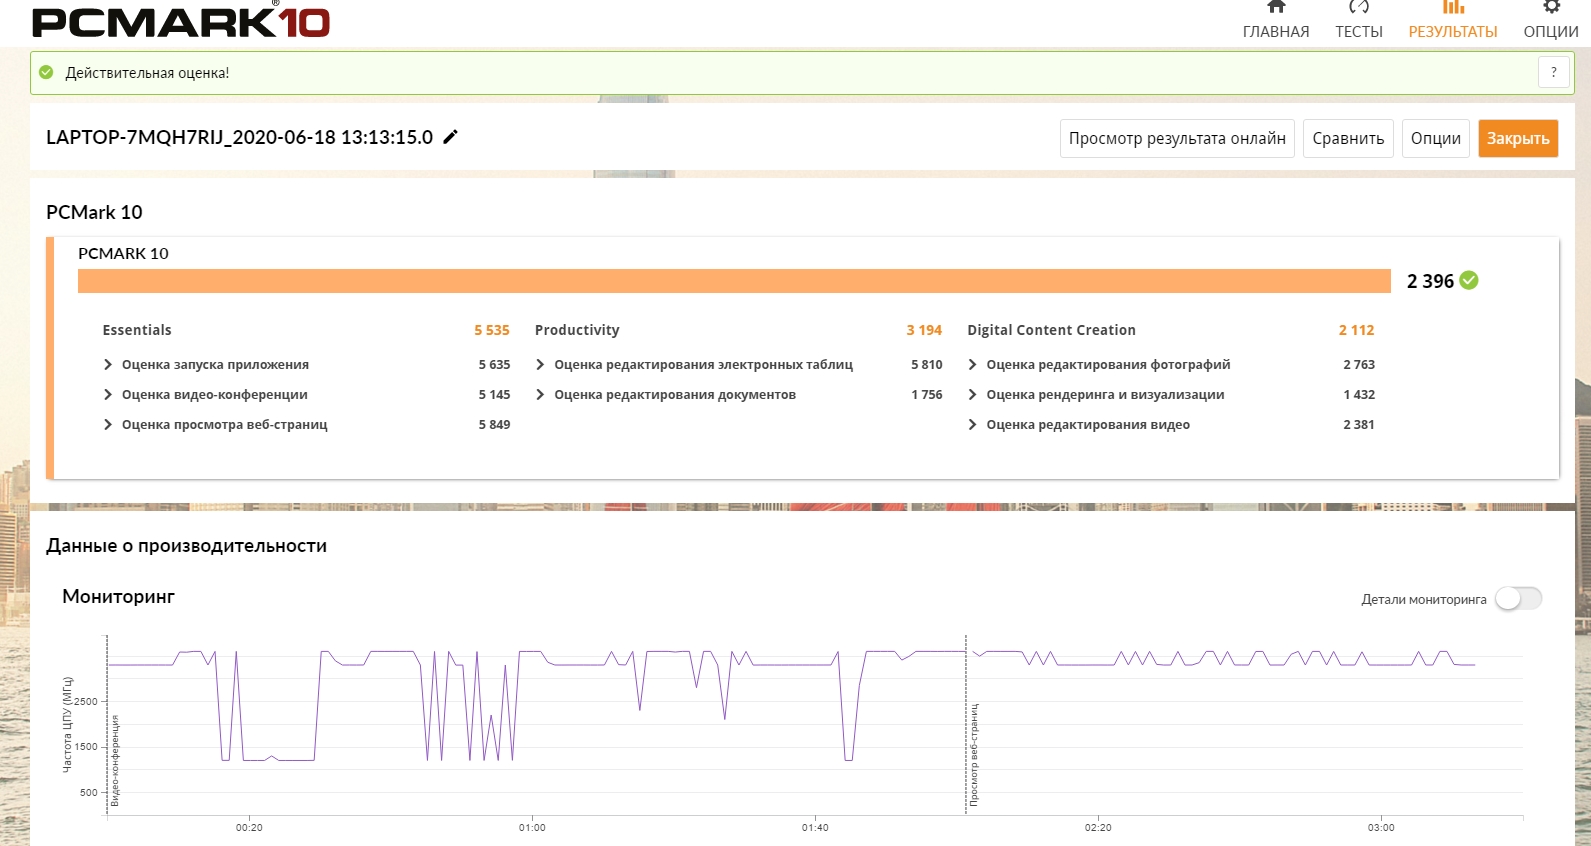This screenshot has height=846, width=1591.
Task: Click the score value 5 145
Action: (x=494, y=395)
